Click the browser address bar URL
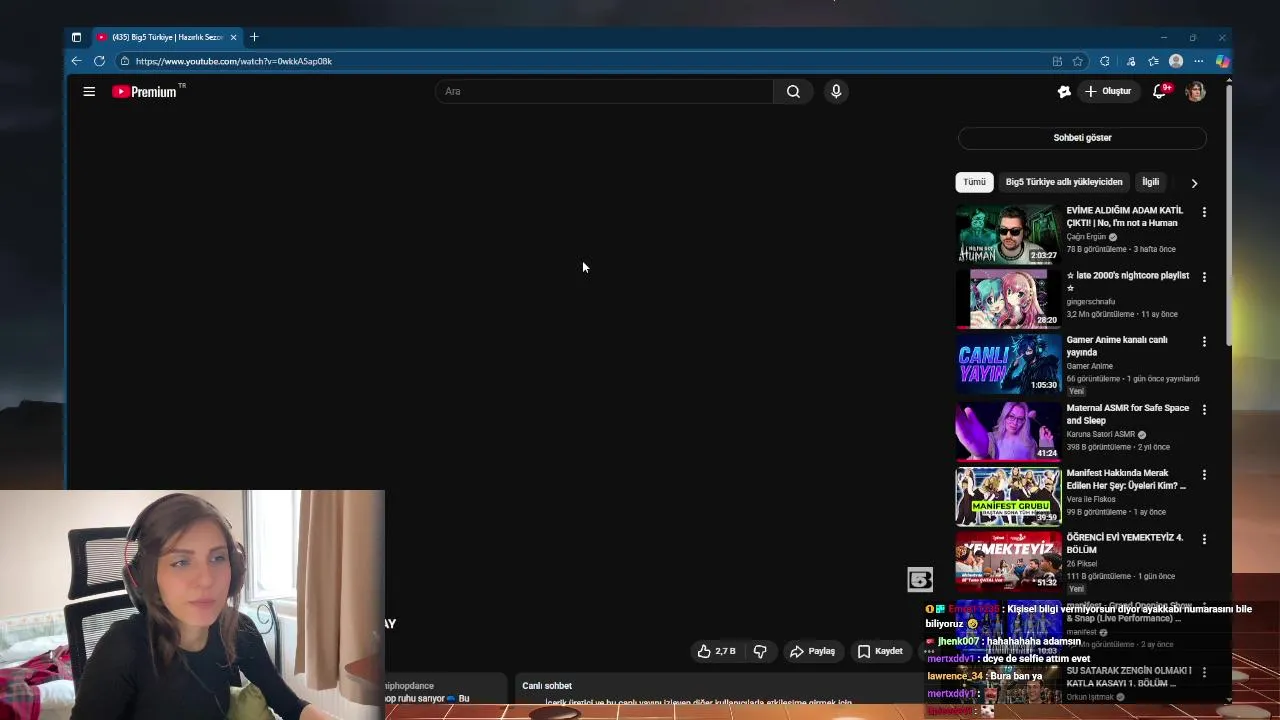The height and width of the screenshot is (720, 1280). [234, 61]
